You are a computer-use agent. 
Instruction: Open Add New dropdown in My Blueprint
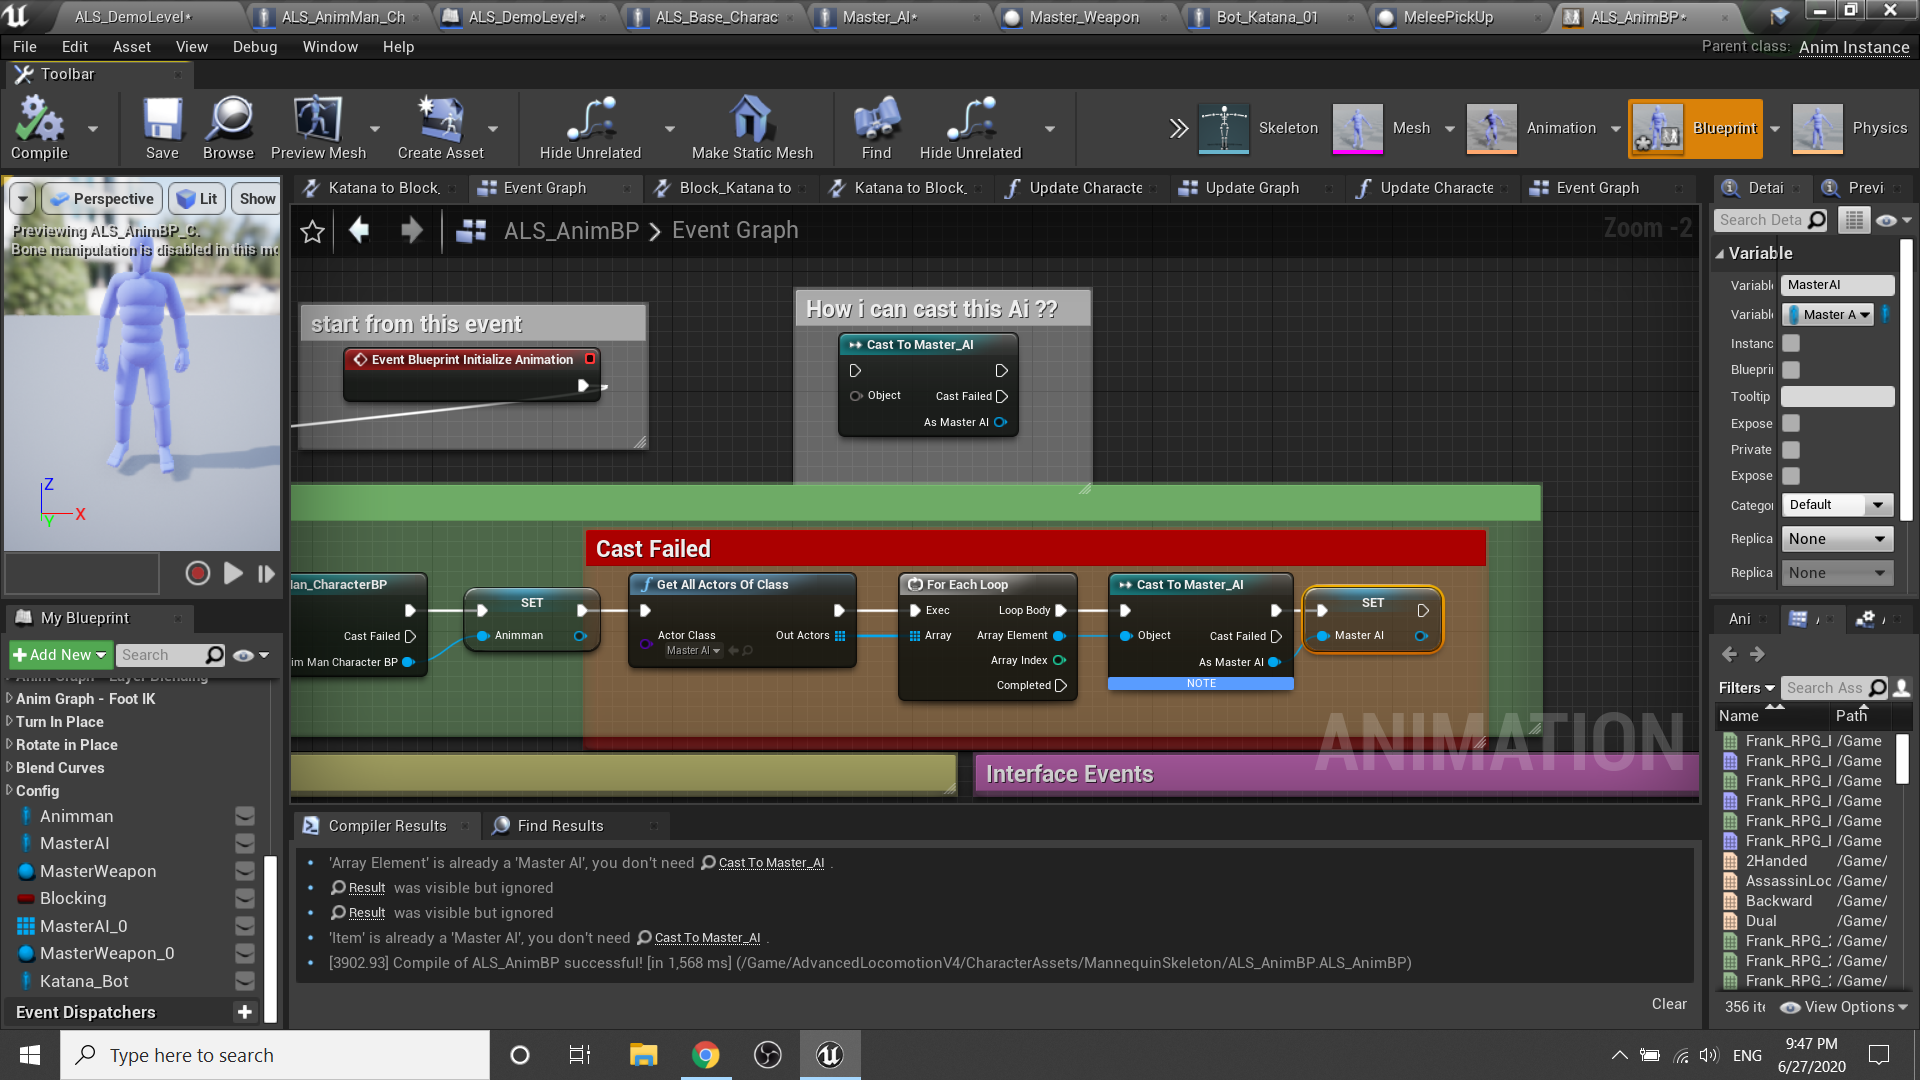[59, 655]
